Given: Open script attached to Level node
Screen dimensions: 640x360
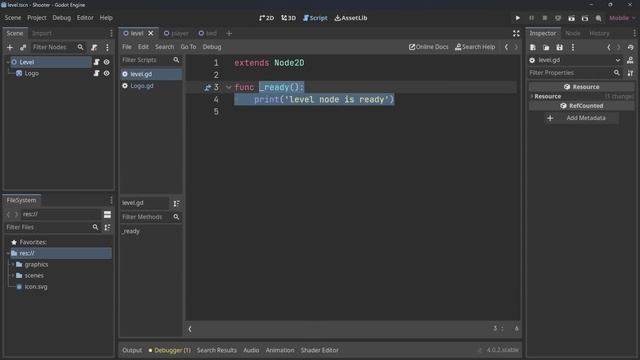Looking at the screenshot, I should [96, 62].
